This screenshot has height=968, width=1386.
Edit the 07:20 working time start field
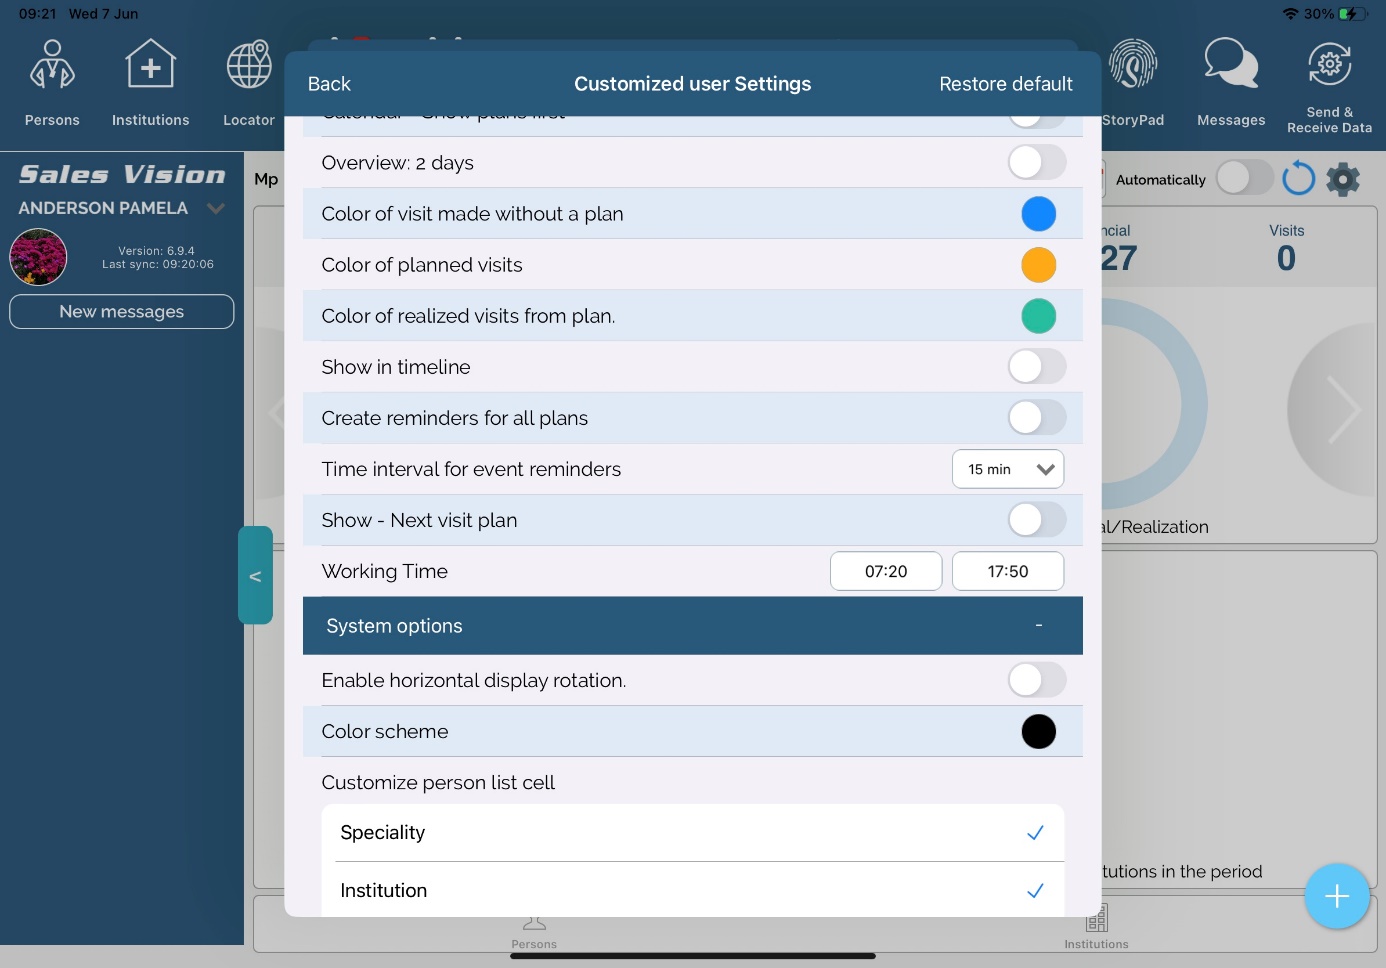point(885,571)
